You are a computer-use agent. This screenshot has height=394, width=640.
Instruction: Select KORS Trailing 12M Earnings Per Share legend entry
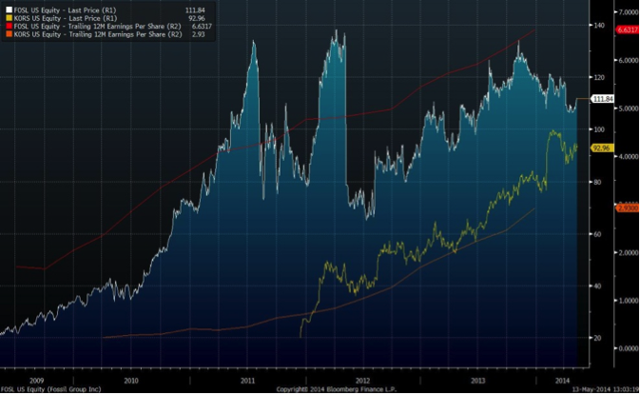[x=98, y=35]
